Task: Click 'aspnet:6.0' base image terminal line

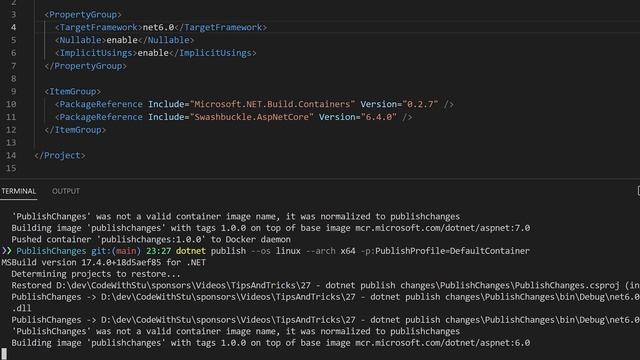Action: 271,343
